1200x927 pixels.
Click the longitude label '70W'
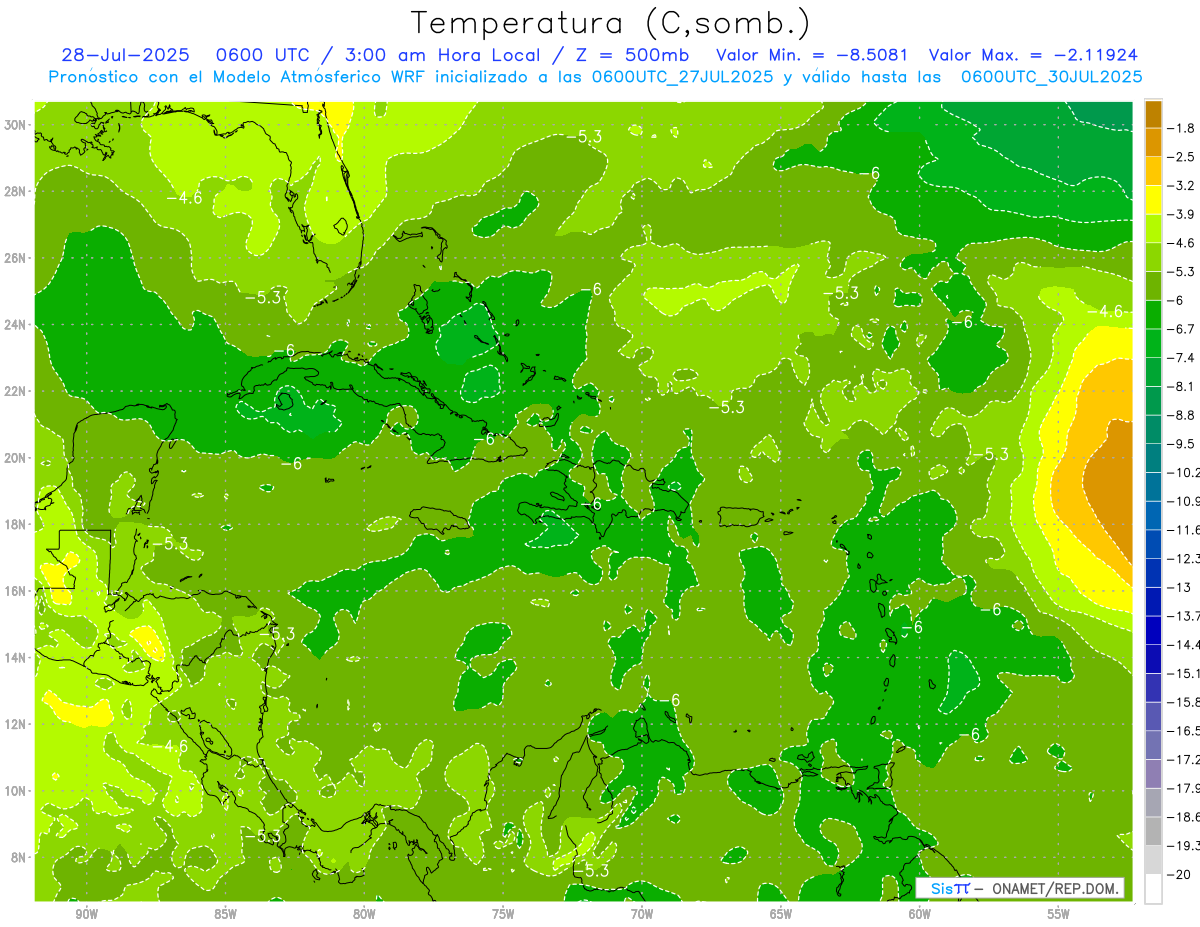point(642,914)
